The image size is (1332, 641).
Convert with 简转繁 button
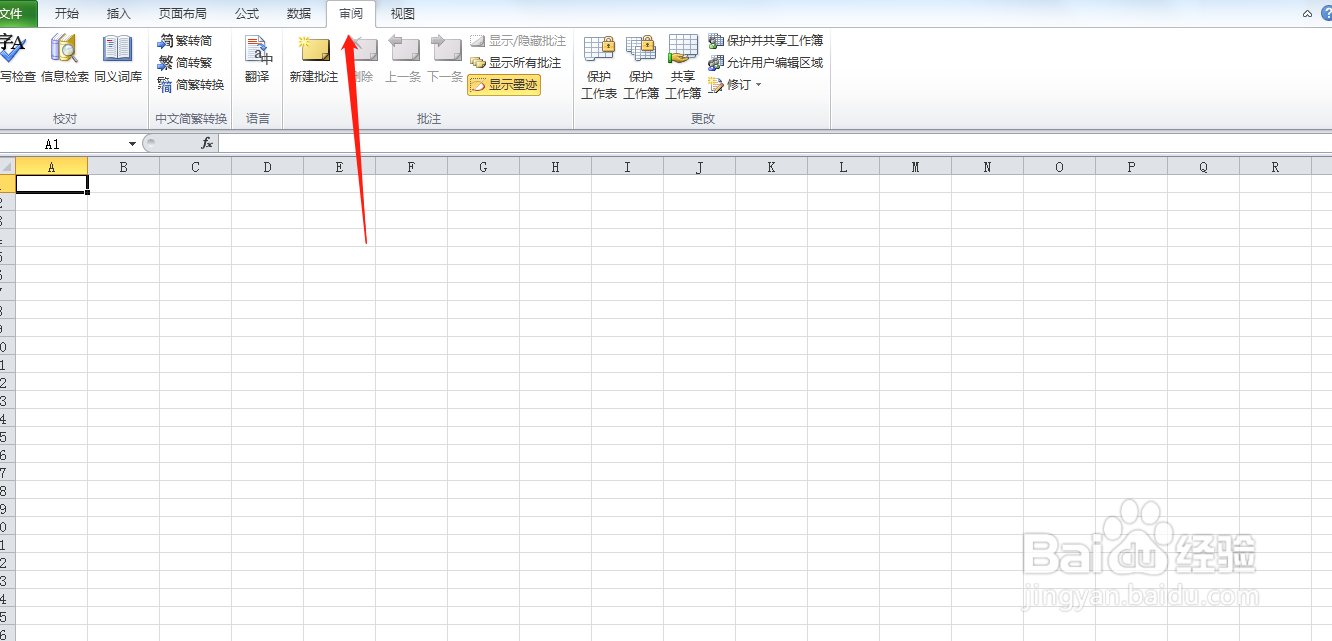[x=185, y=63]
